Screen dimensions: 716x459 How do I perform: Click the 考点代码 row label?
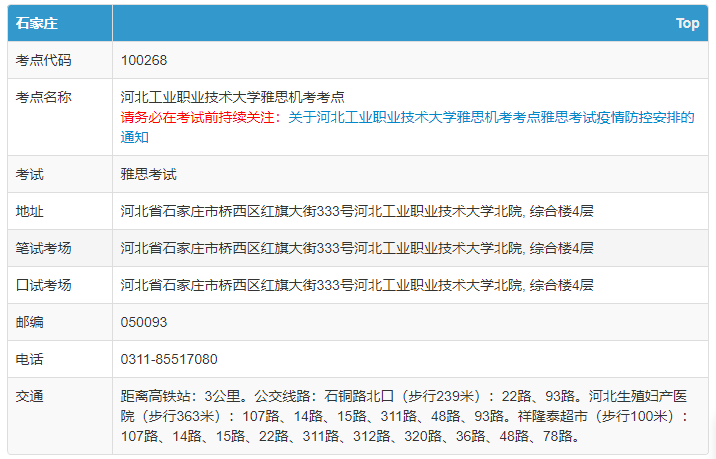(43, 60)
